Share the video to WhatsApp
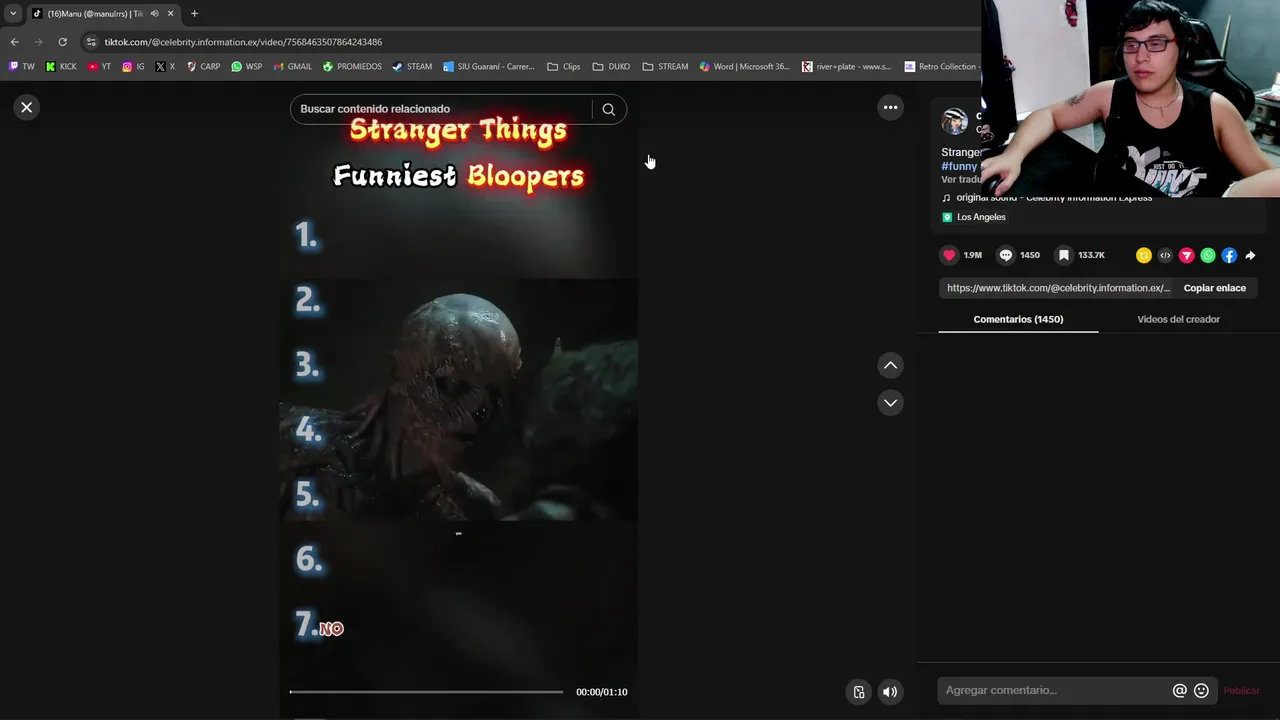The width and height of the screenshot is (1280, 720). coord(1208,255)
